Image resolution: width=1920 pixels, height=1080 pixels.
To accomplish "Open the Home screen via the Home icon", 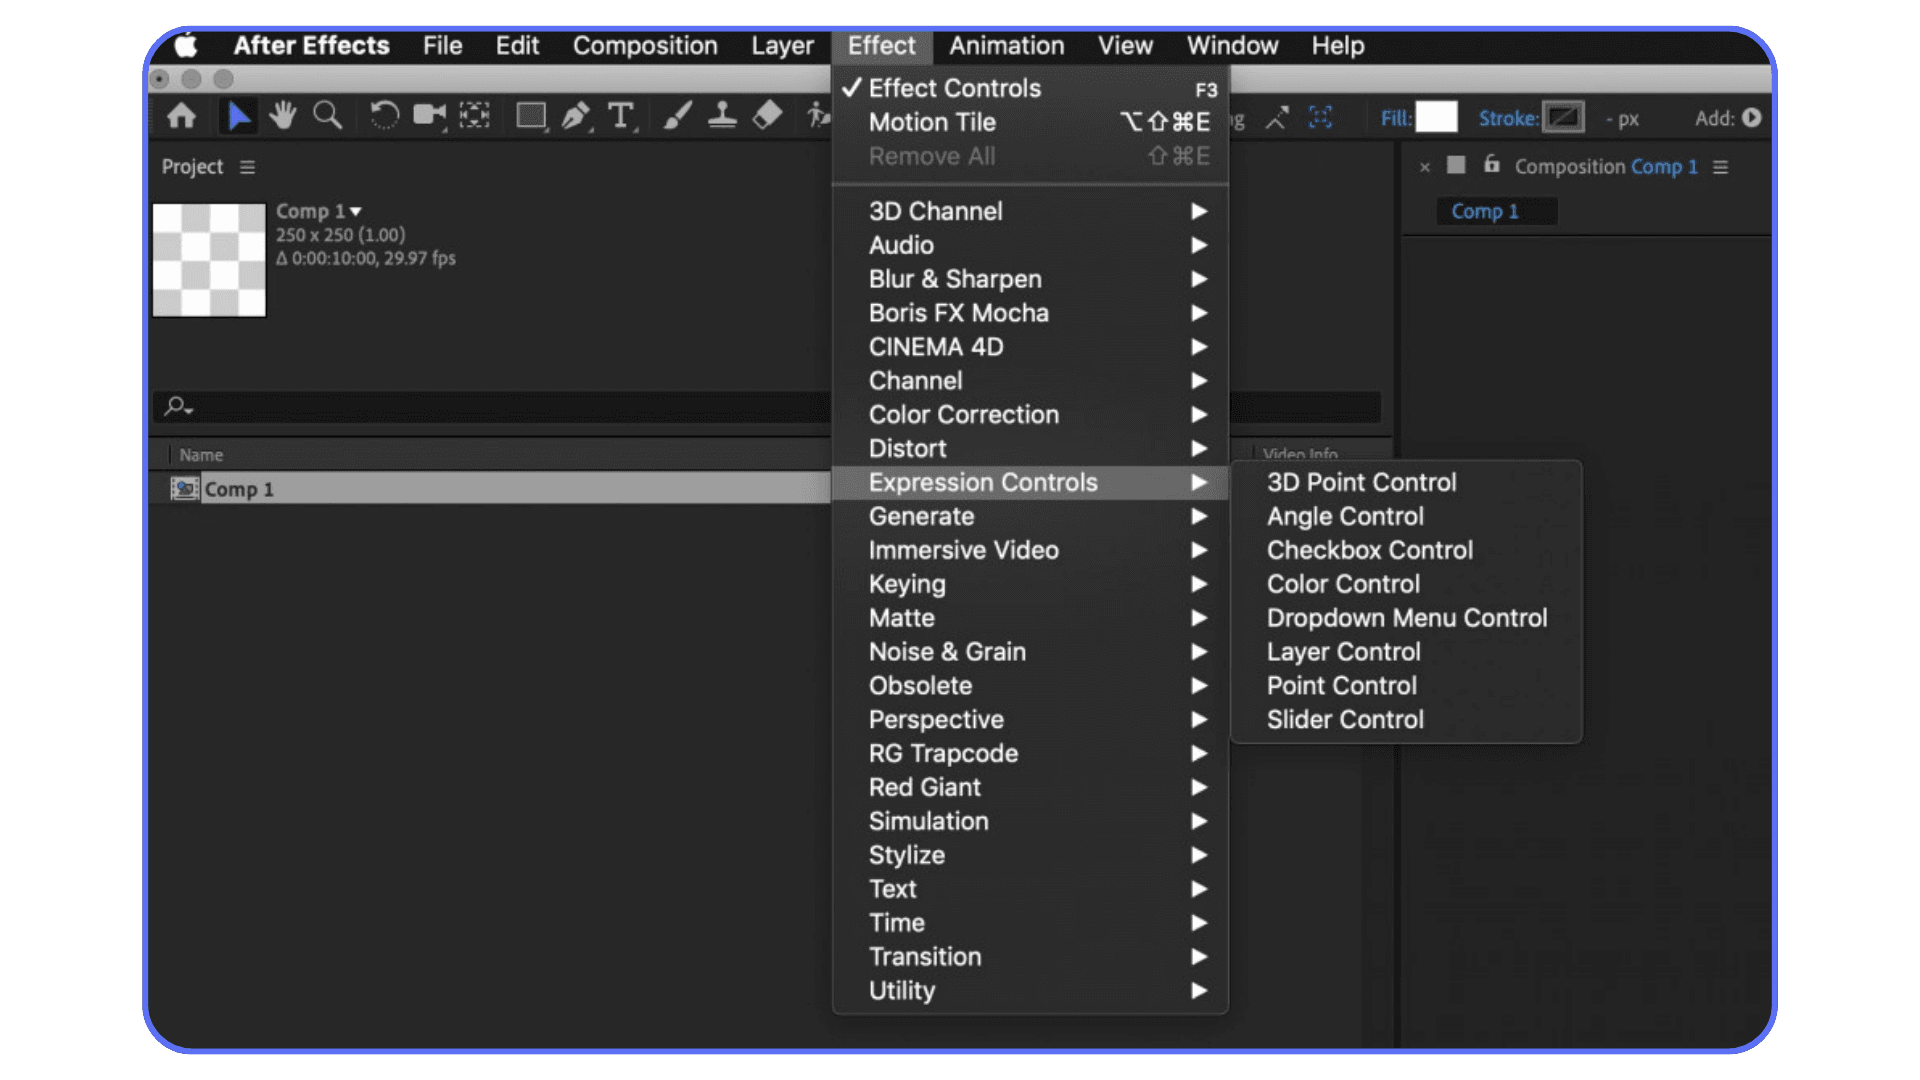I will pyautogui.click(x=181, y=115).
